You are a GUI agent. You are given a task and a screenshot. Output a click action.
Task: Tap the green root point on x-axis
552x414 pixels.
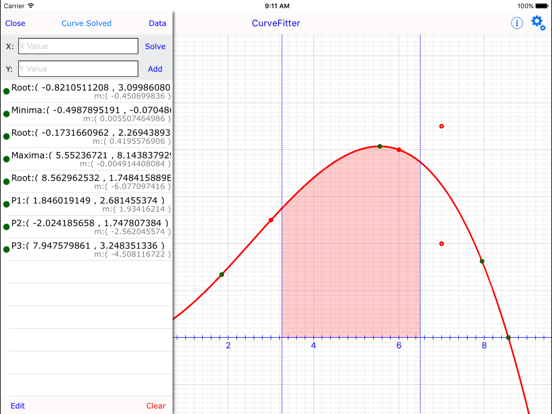click(508, 338)
